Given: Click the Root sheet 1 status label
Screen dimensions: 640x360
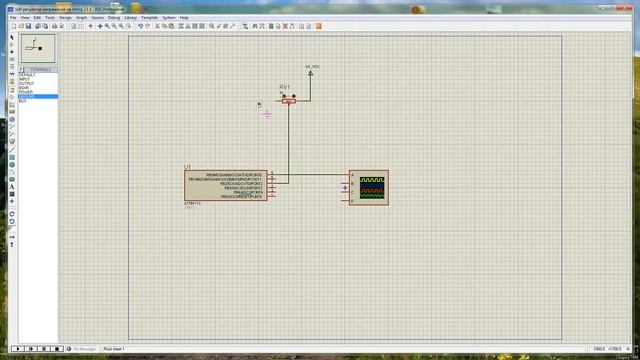Looking at the screenshot, I should click(114, 349).
